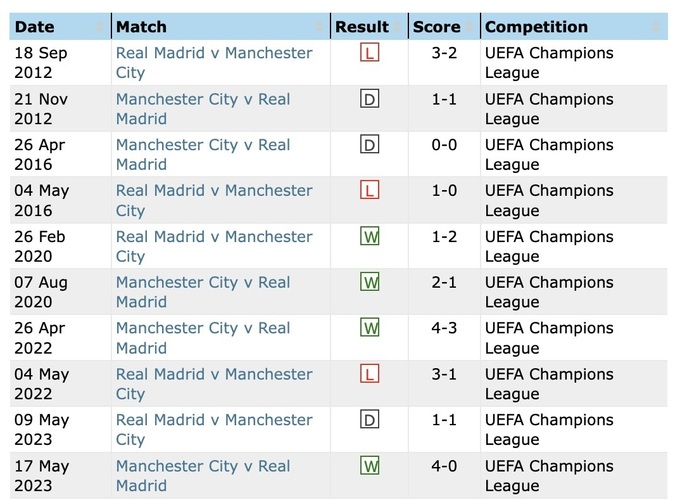Viewport: 680px width, 500px height.
Task: Click the loss icon for 04 May 2022
Action: [x=370, y=374]
